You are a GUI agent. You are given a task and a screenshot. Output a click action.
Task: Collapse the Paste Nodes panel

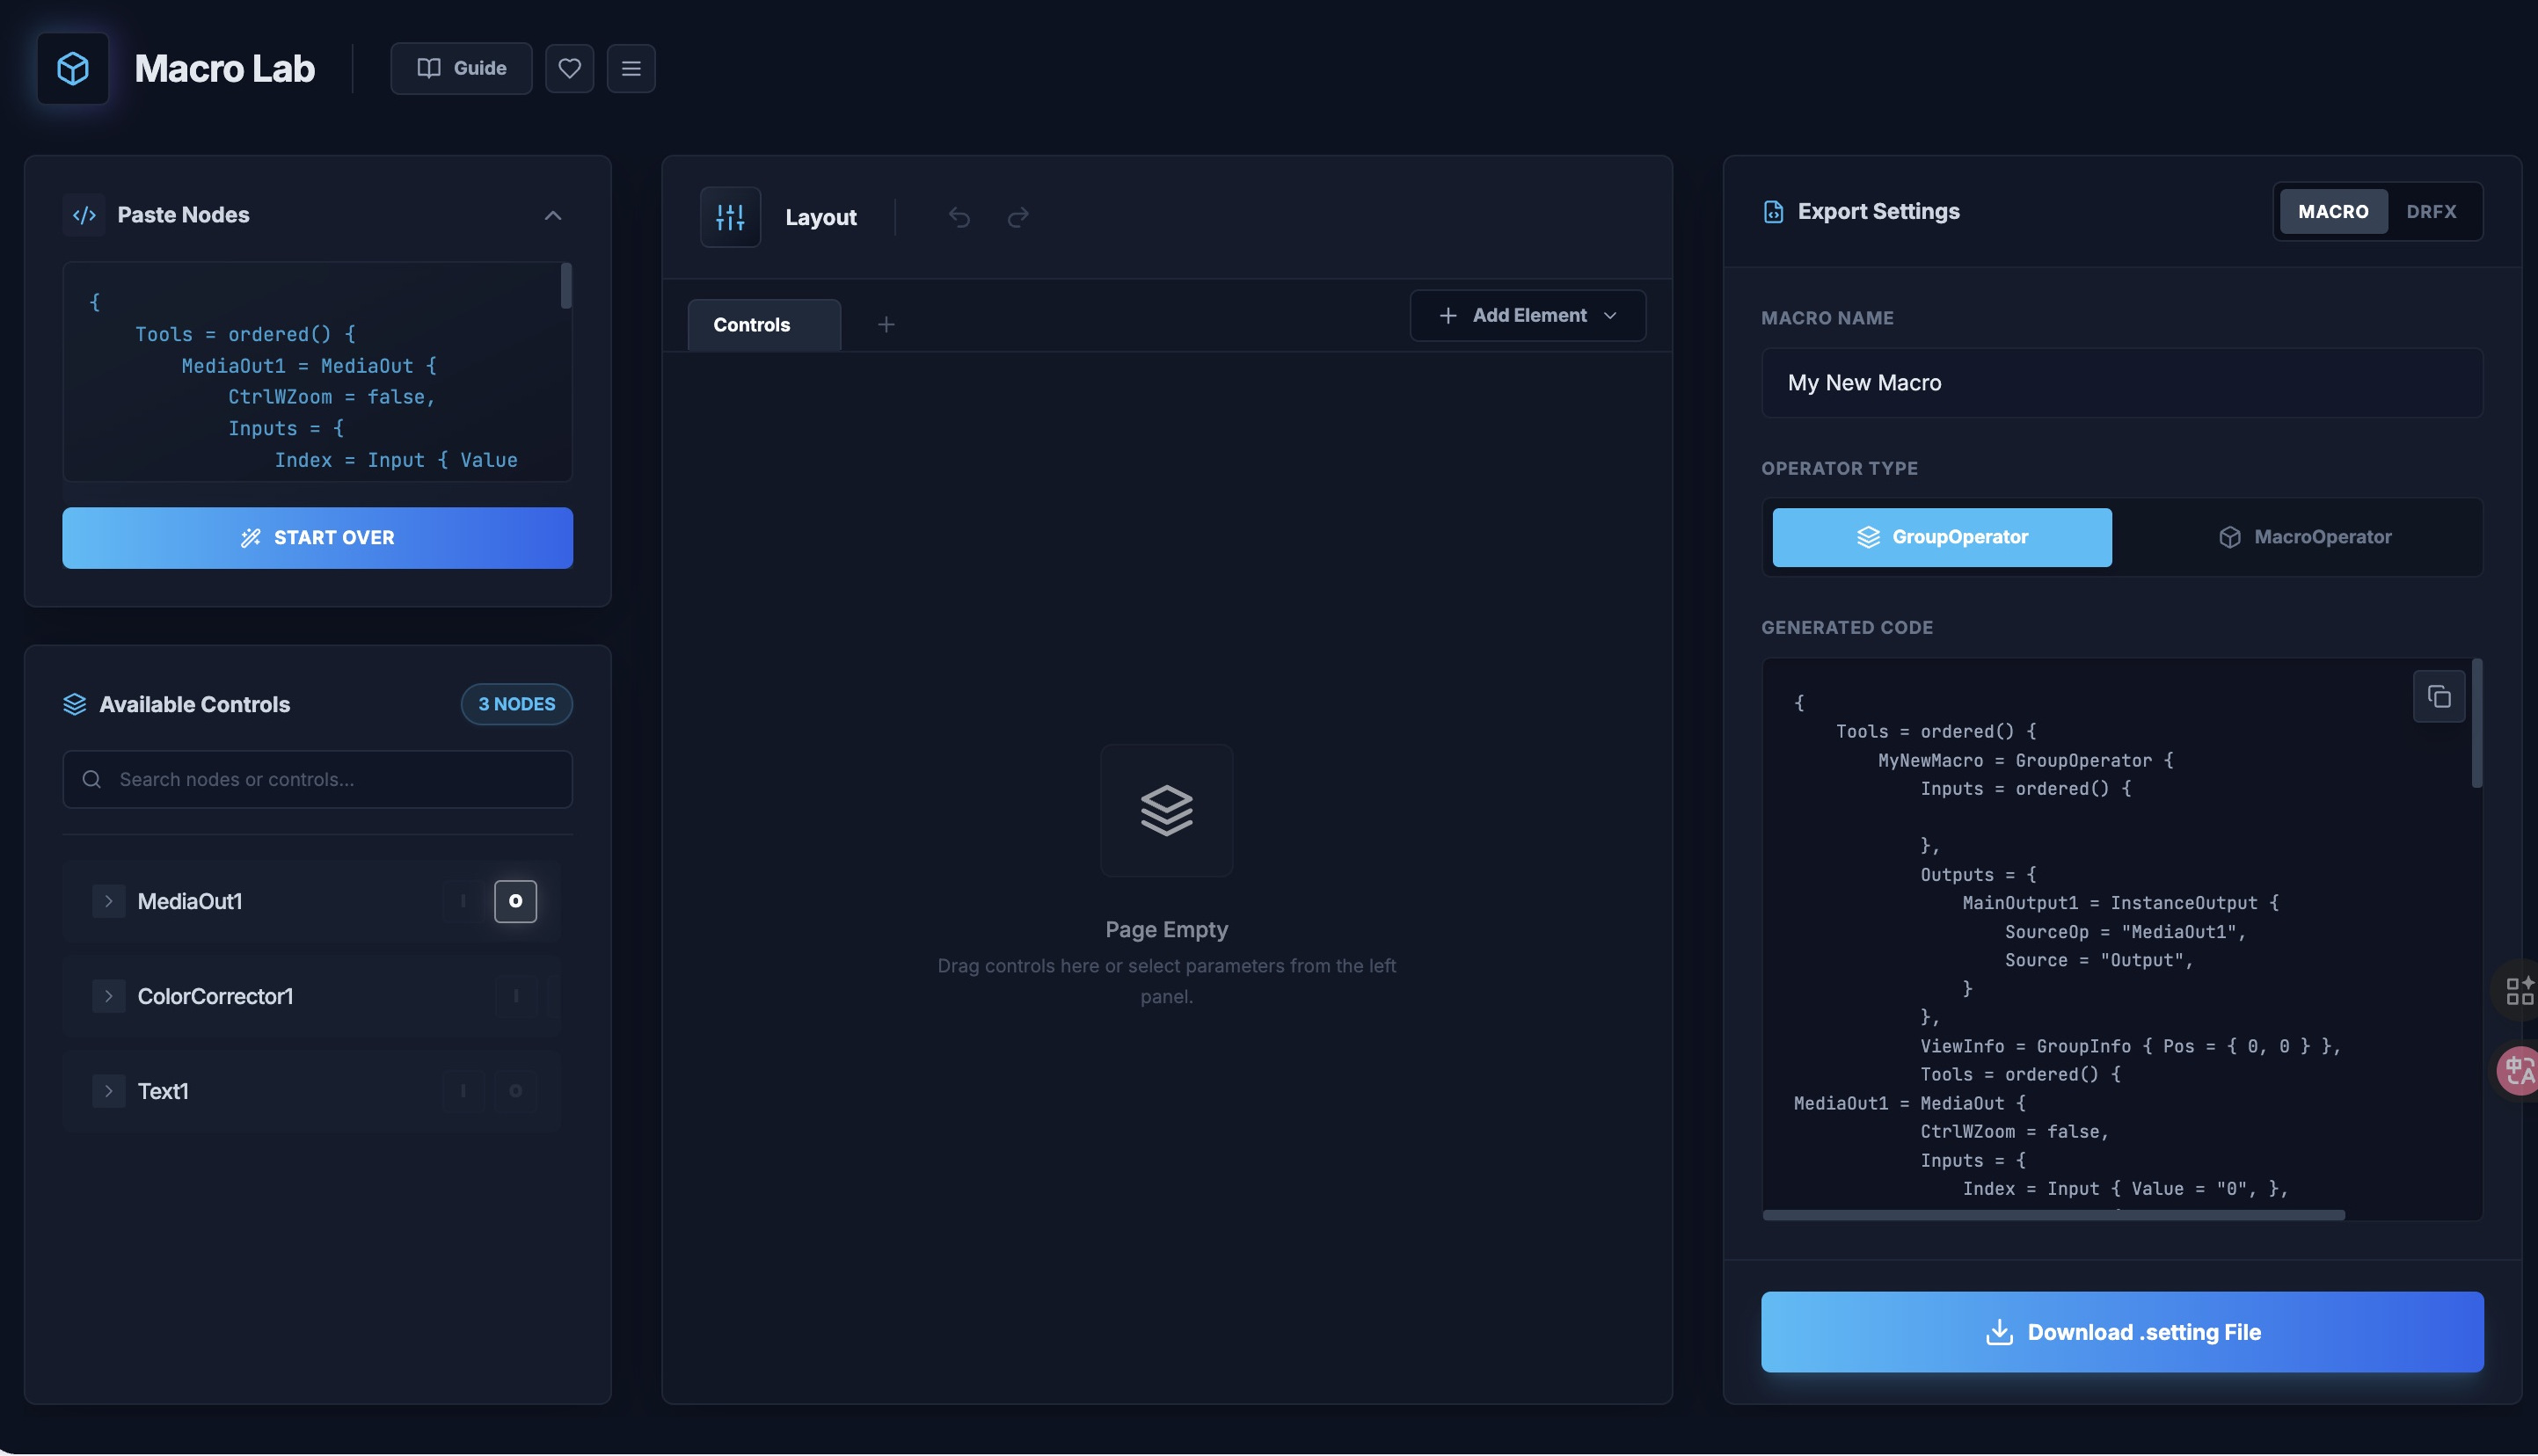[553, 215]
